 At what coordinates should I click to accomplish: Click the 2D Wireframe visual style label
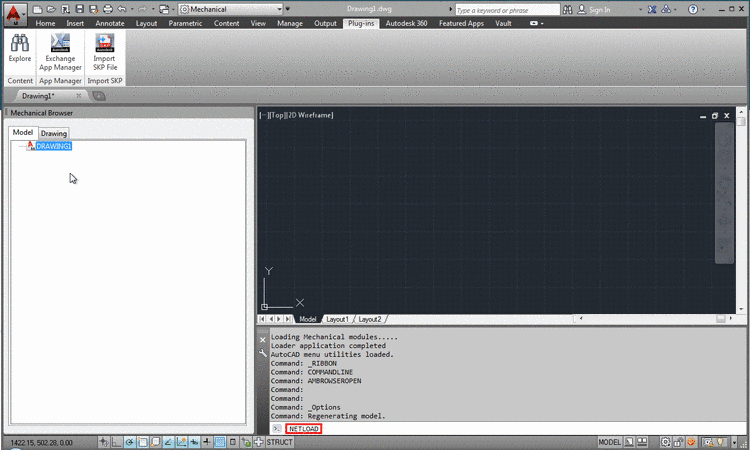pyautogui.click(x=310, y=115)
